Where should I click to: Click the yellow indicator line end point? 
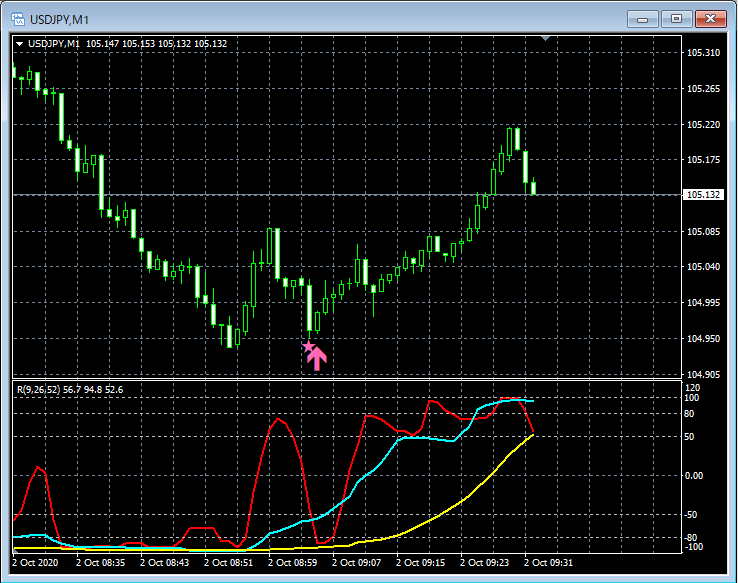(x=532, y=435)
